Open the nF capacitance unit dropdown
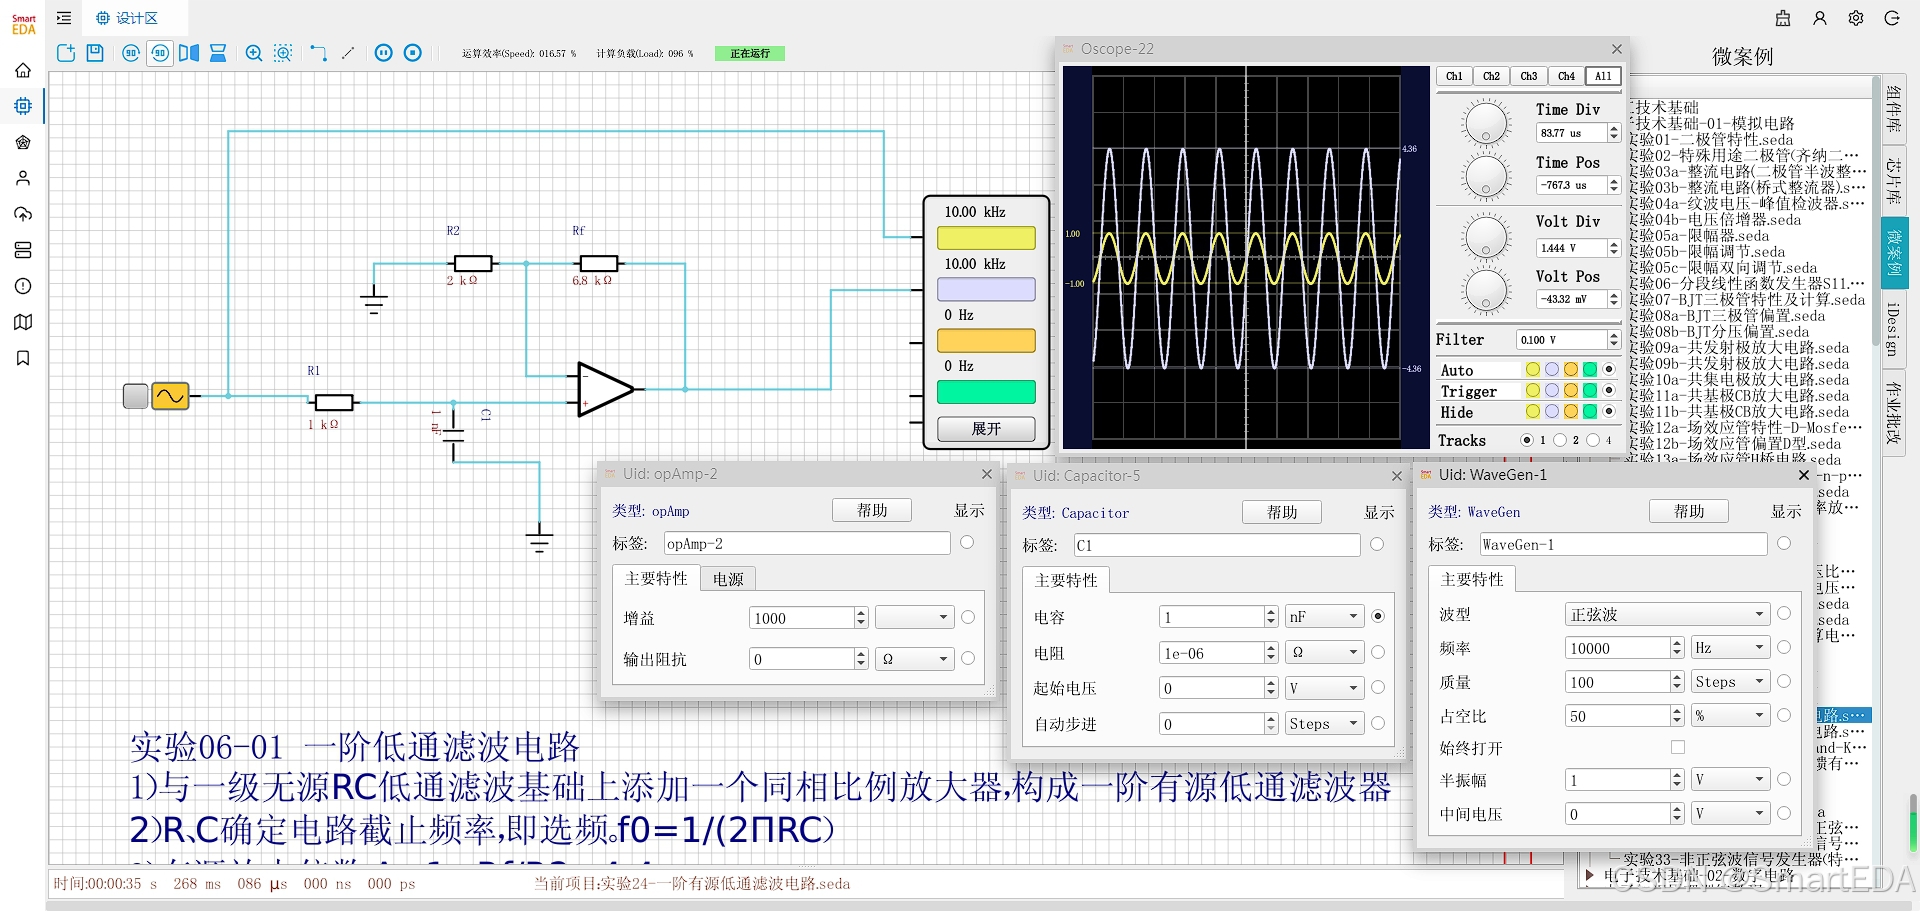The width and height of the screenshot is (1920, 911). (x=1324, y=617)
